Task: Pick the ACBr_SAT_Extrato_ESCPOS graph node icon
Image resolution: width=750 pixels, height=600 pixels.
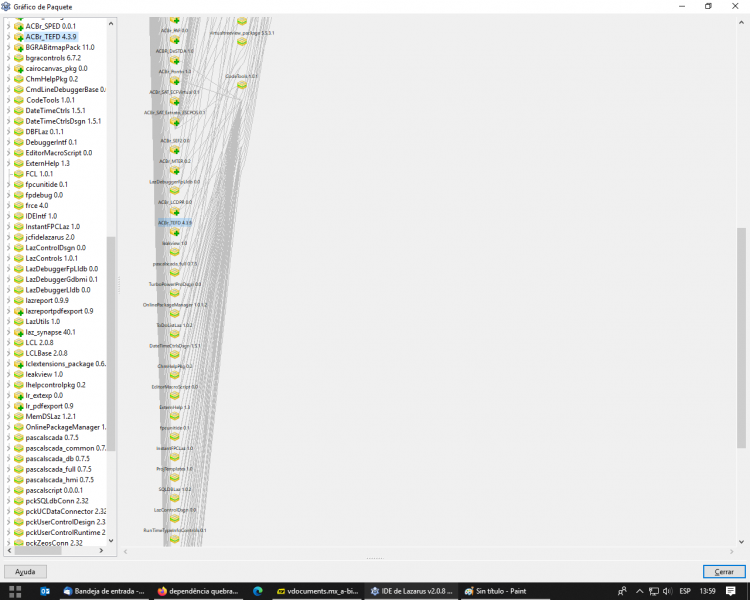Action: tap(175, 122)
